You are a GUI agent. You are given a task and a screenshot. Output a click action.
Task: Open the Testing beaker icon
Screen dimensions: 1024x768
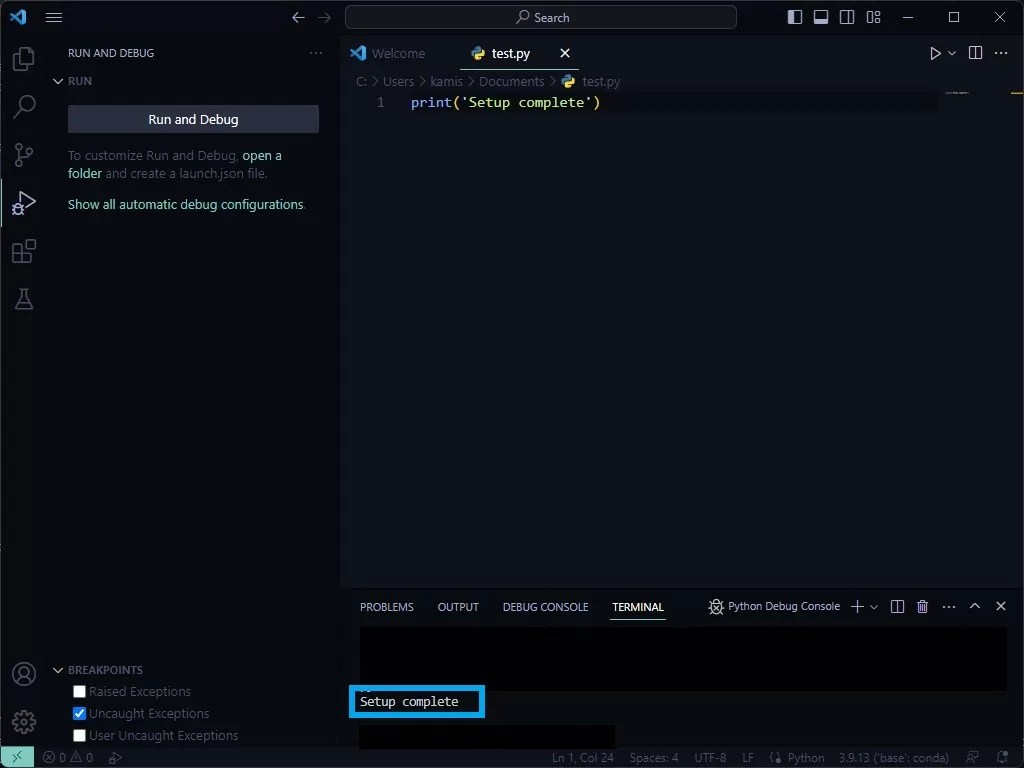[x=23, y=299]
